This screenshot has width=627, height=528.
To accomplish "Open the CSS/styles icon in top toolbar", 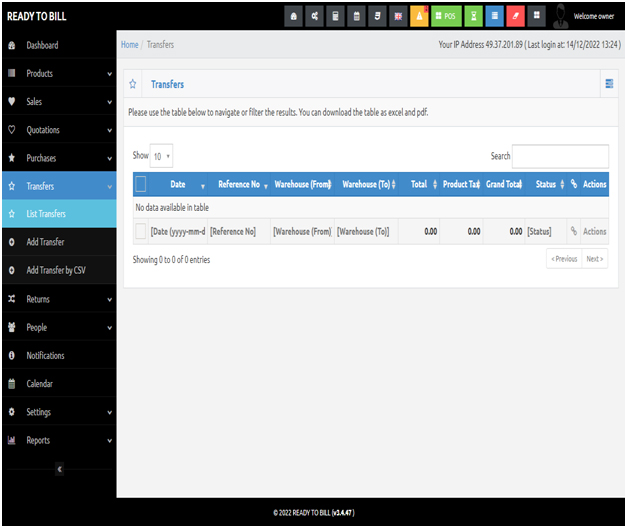I will pyautogui.click(x=377, y=16).
